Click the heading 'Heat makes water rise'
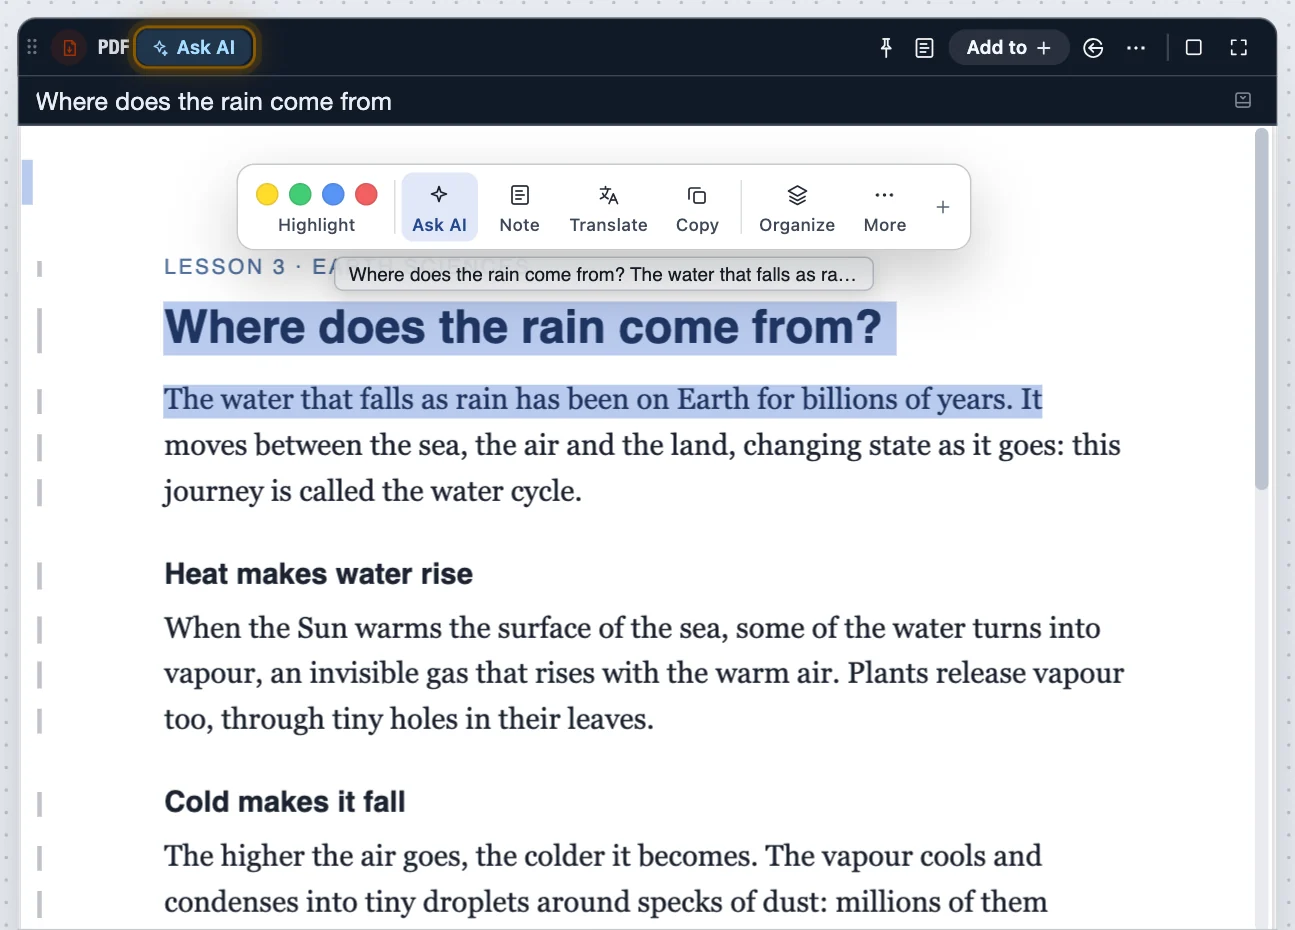 pyautogui.click(x=319, y=574)
